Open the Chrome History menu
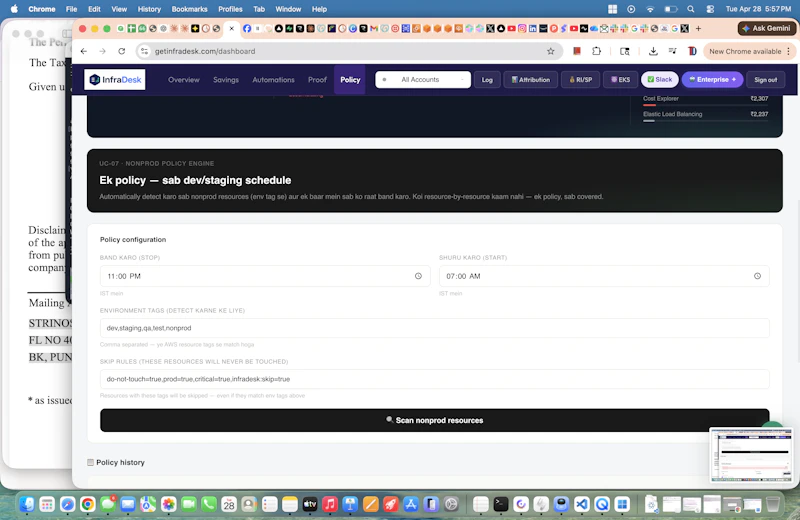 click(149, 9)
